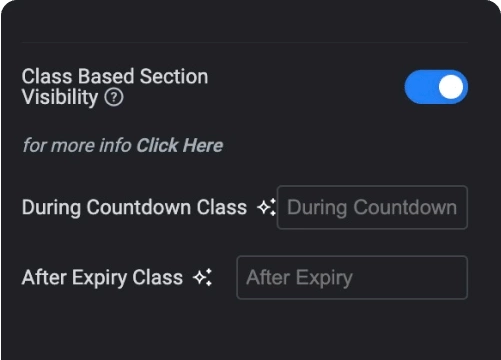The height and width of the screenshot is (360, 501).
Task: Click inside the 'During Countdown' placeholder box
Action: 372,207
